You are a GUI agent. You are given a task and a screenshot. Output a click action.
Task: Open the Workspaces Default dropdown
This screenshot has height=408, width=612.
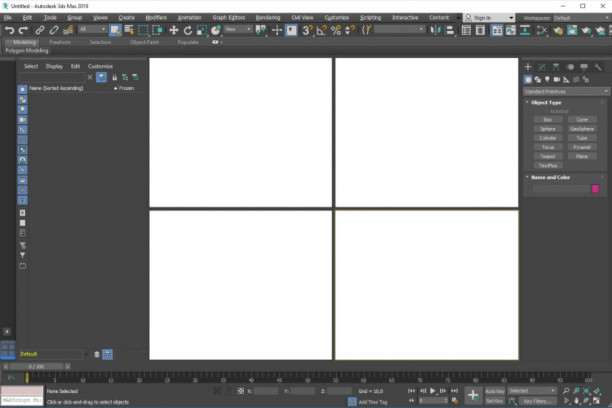(581, 18)
